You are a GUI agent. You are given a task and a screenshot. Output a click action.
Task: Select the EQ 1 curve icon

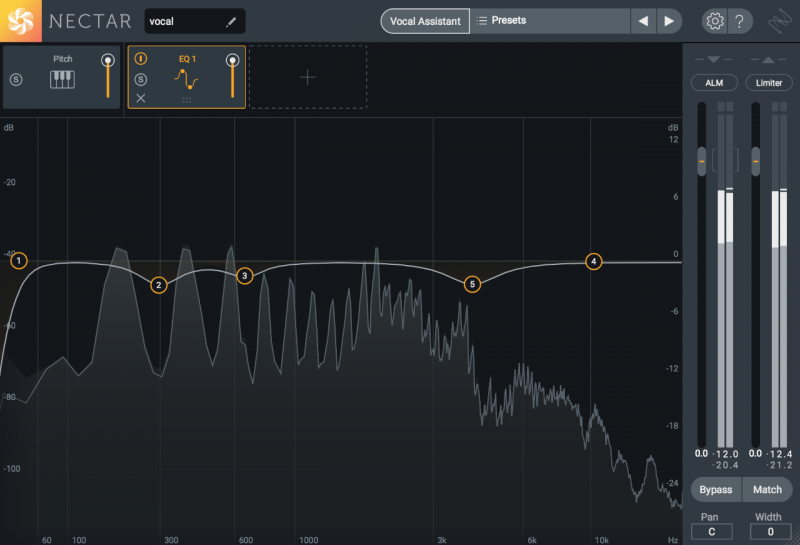pos(186,80)
